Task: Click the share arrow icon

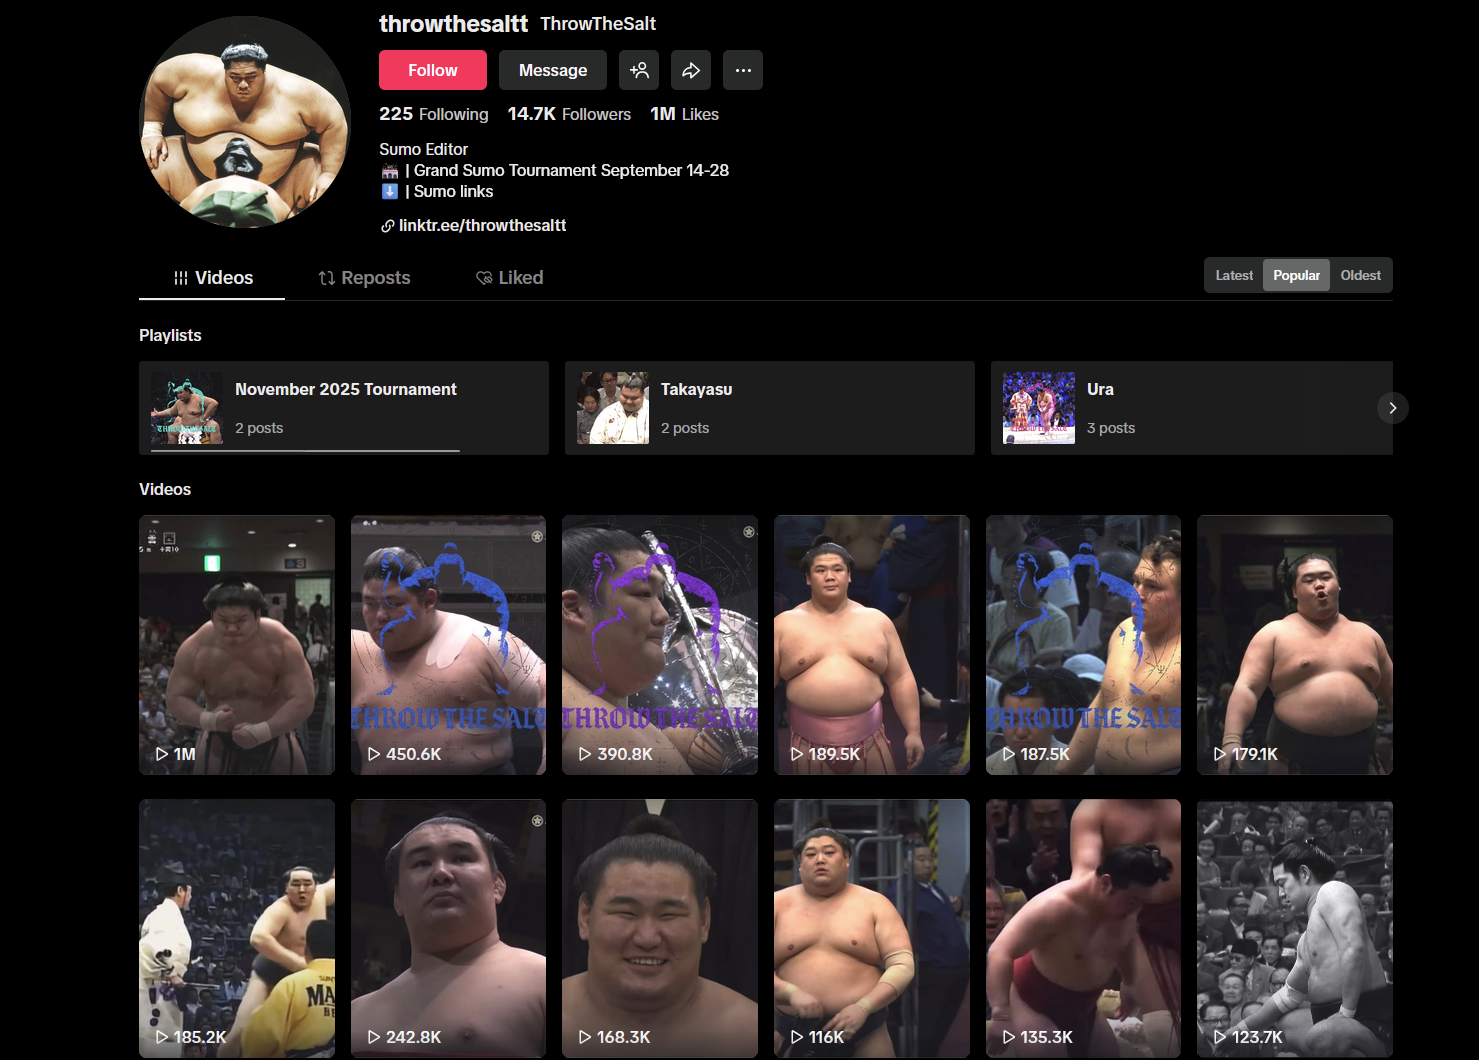Action: [x=691, y=70]
